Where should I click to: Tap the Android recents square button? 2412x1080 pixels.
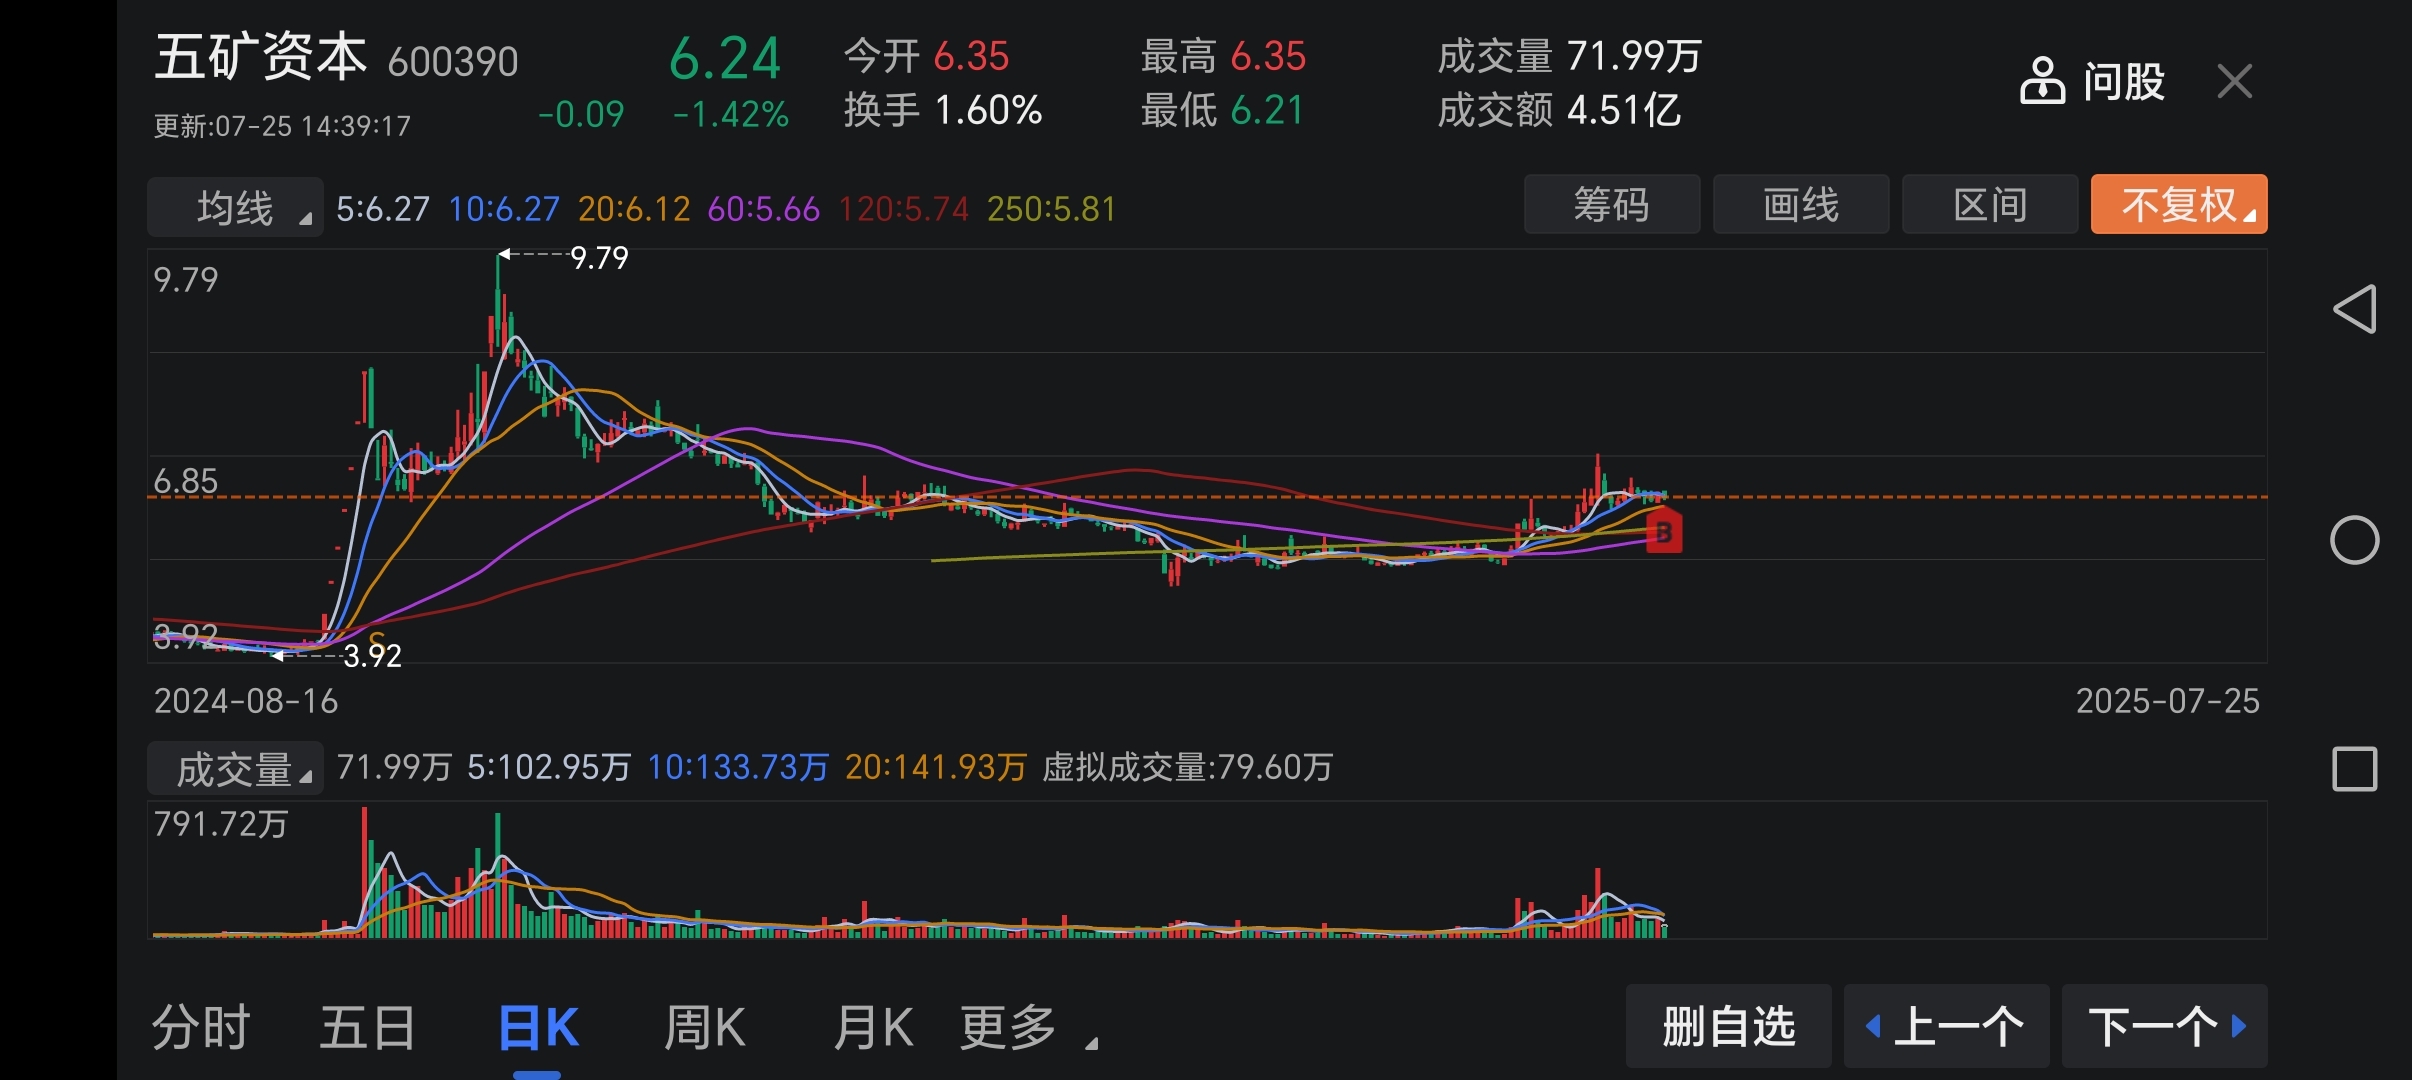(x=2354, y=769)
